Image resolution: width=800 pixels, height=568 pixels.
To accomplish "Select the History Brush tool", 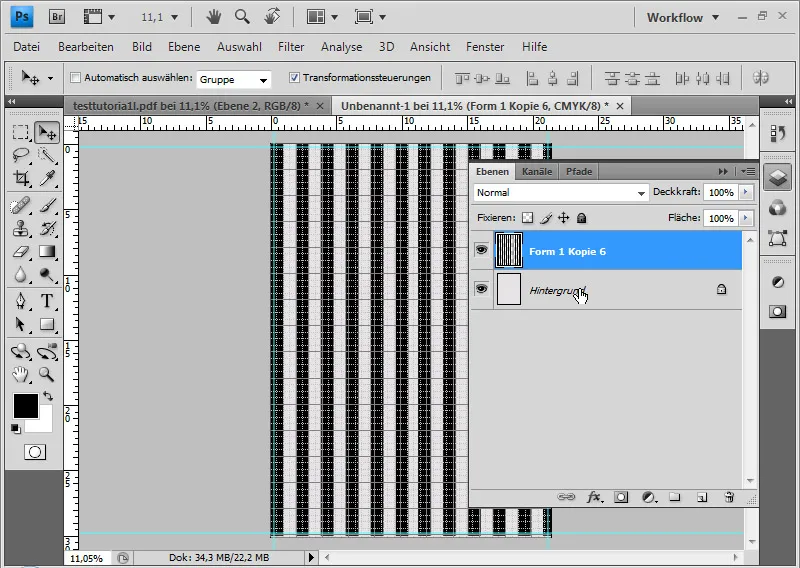I will [x=47, y=229].
